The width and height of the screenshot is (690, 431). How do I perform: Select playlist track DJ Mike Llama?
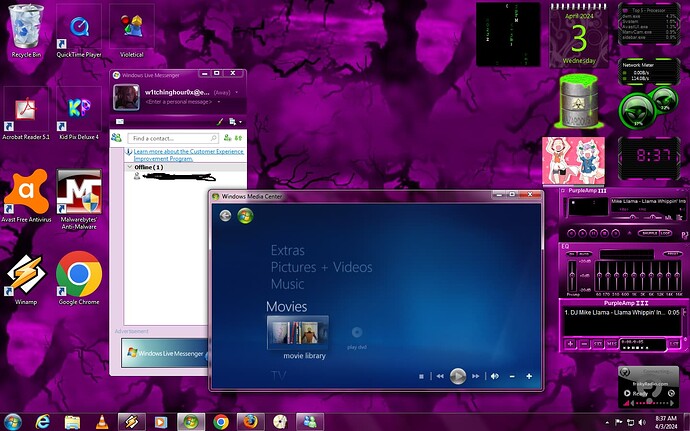[622, 313]
